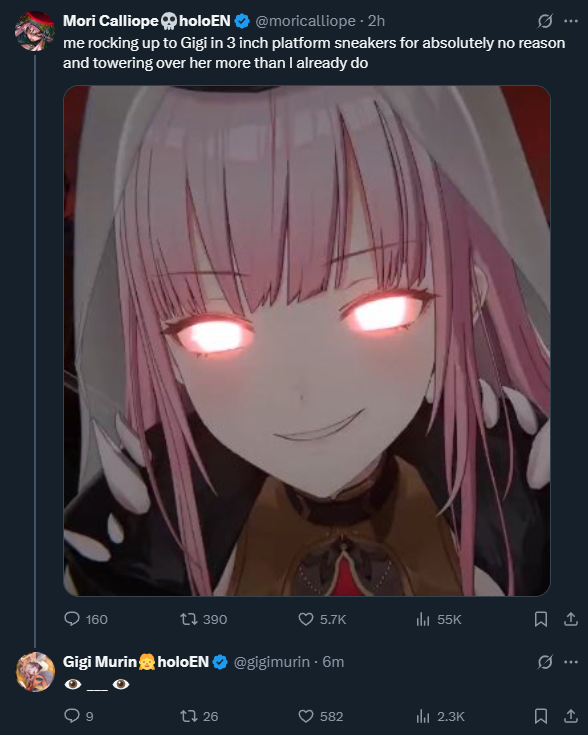Open Grok icon on Gigi Murin's reply
Image resolution: width=588 pixels, height=735 pixels.
[x=545, y=662]
